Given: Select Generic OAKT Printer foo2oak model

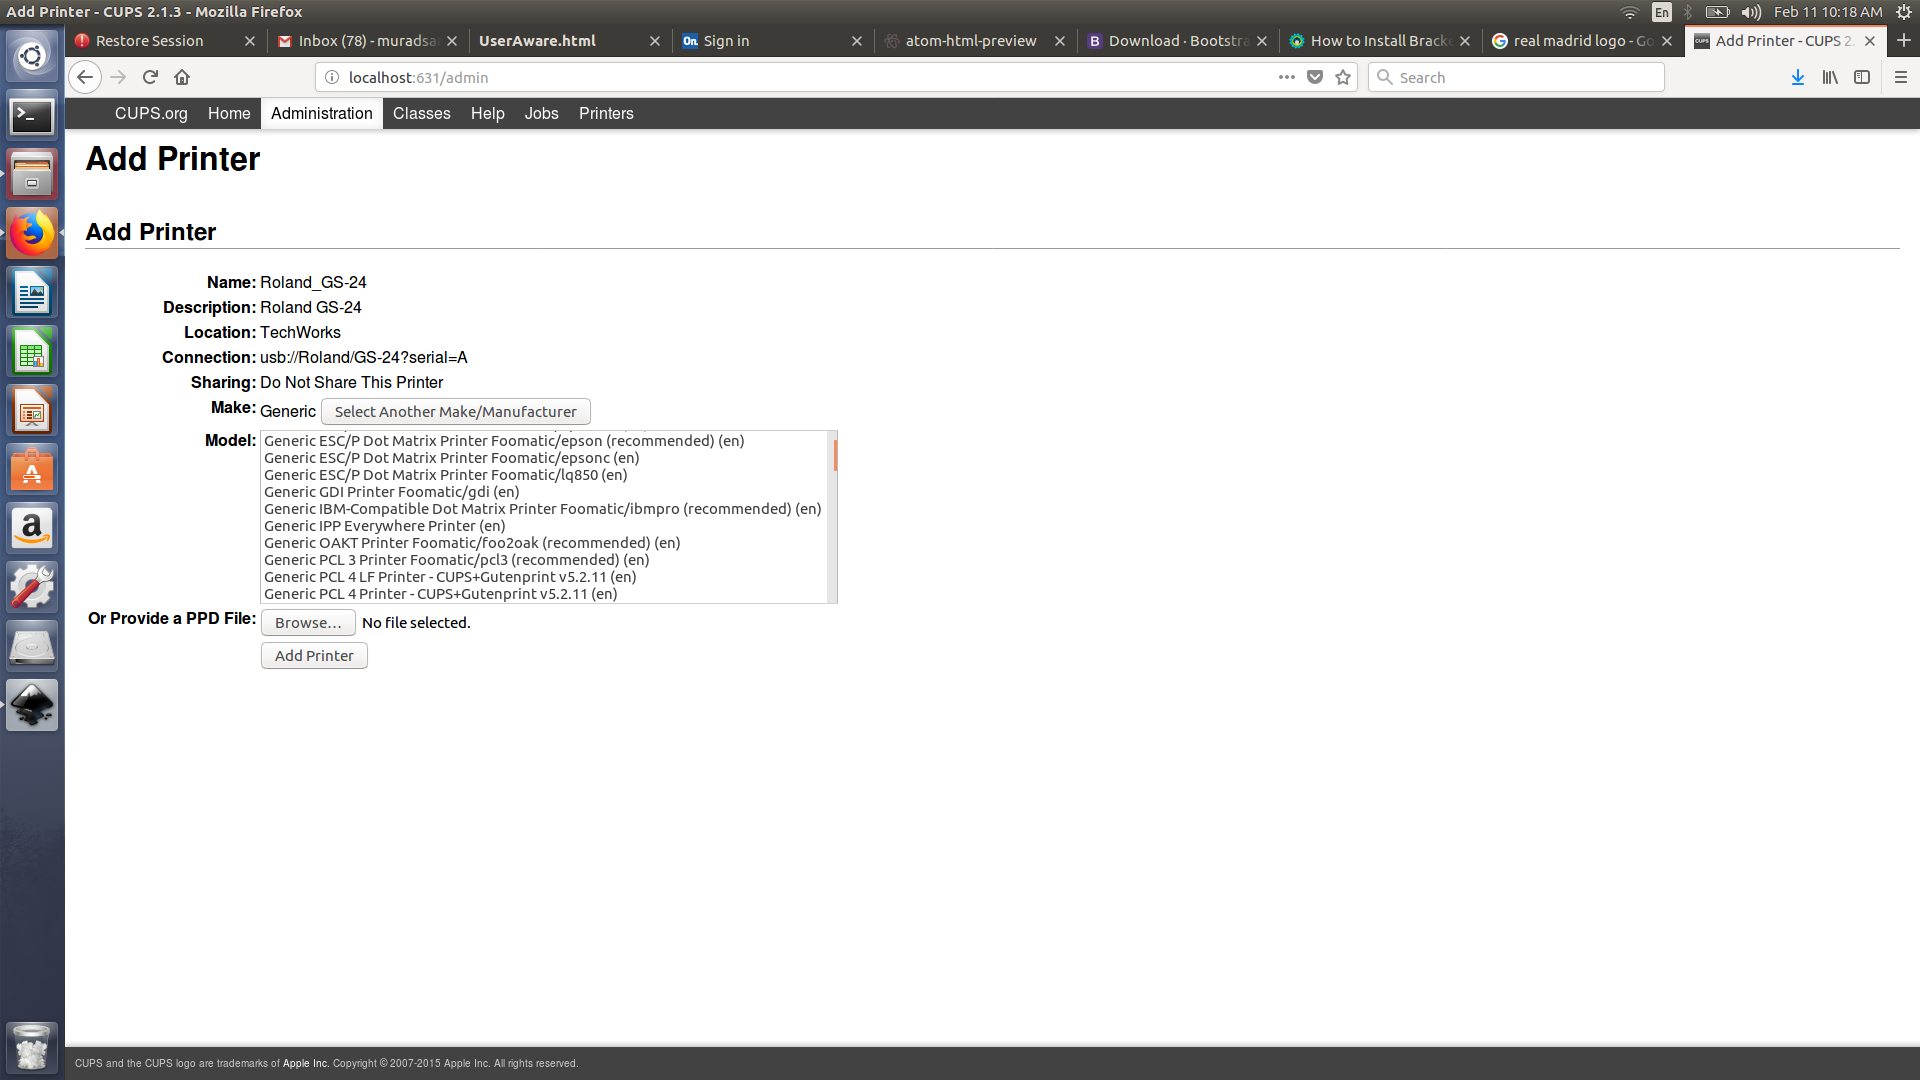Looking at the screenshot, I should pyautogui.click(x=546, y=543).
